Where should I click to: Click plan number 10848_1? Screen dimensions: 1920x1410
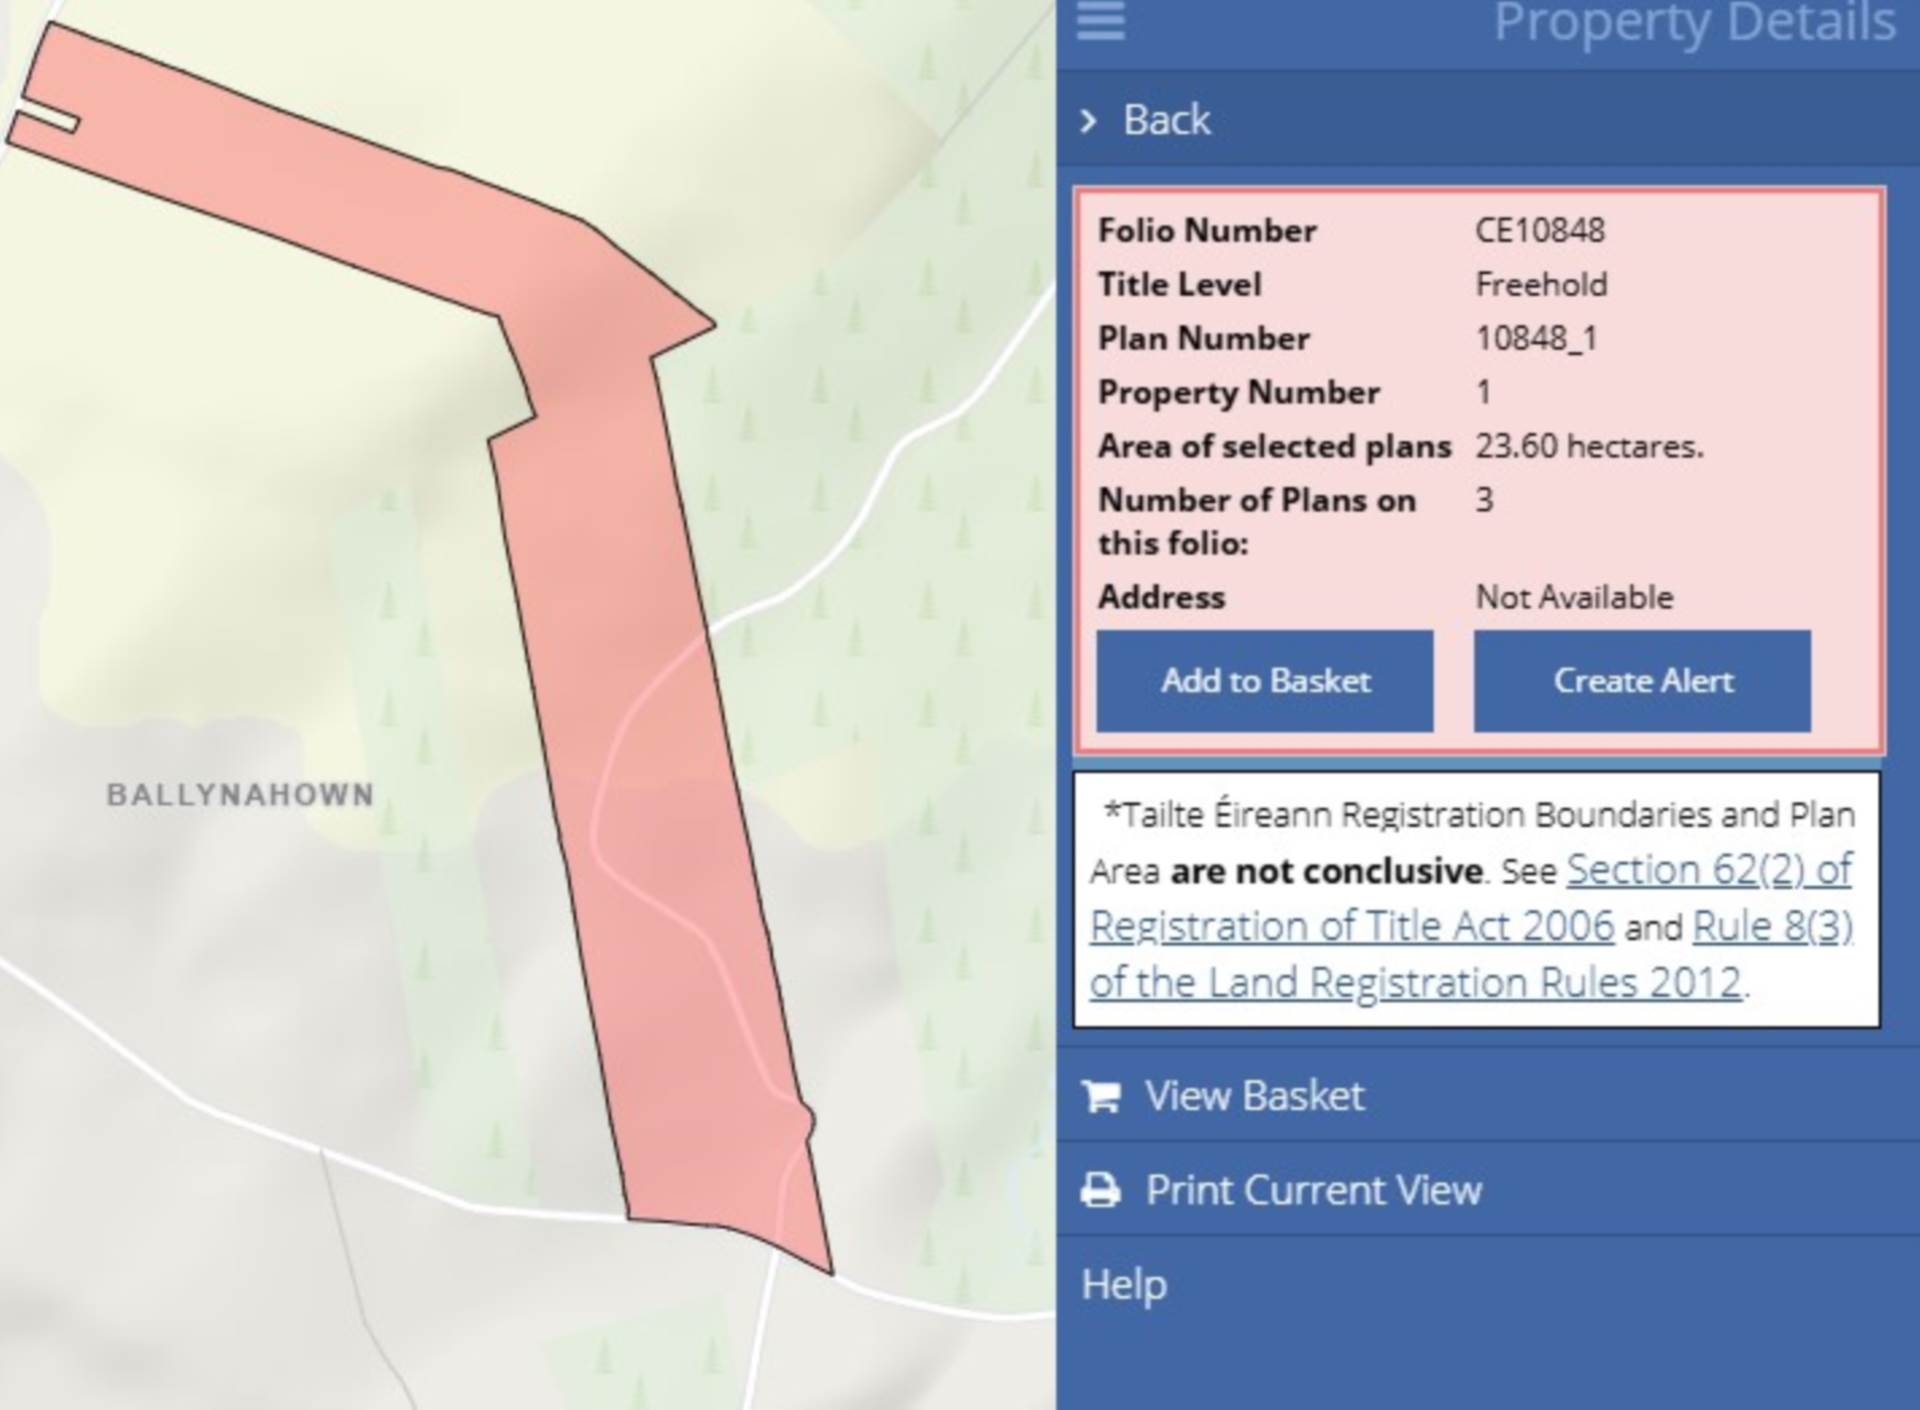(x=1537, y=338)
